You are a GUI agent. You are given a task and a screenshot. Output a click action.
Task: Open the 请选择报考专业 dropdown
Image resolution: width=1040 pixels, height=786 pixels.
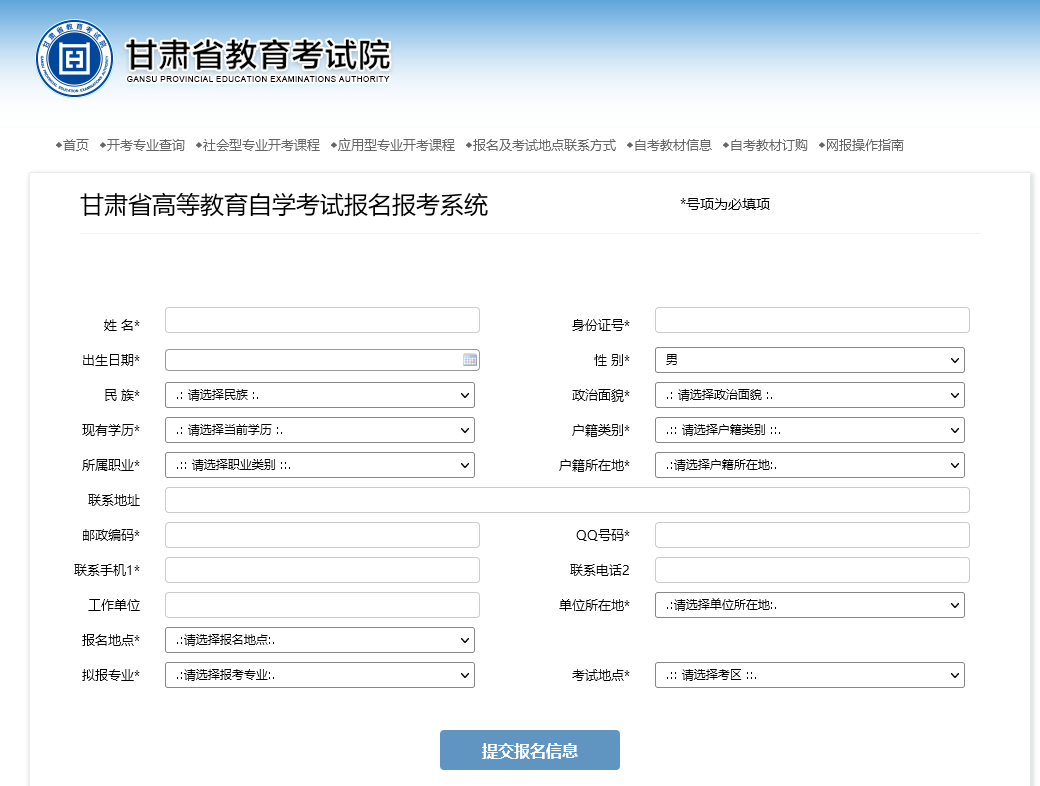(320, 675)
